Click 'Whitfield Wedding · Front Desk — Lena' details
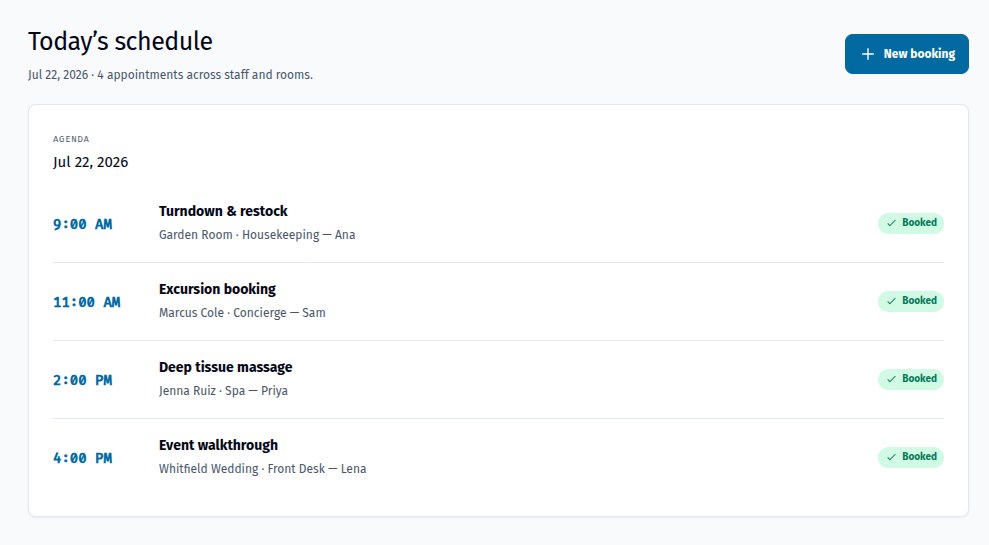Viewport: 989px width, 545px height. [x=262, y=469]
